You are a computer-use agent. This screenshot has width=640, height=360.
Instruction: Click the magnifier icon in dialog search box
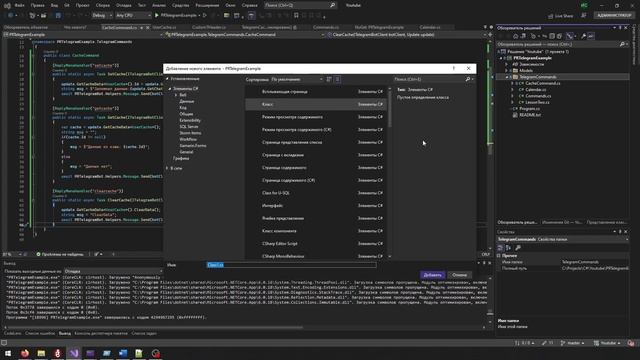click(468, 79)
